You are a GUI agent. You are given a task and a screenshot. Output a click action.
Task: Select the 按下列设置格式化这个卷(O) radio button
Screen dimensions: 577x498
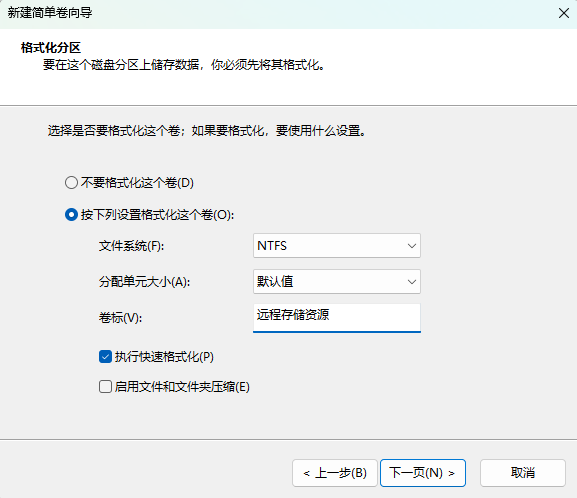[71, 215]
